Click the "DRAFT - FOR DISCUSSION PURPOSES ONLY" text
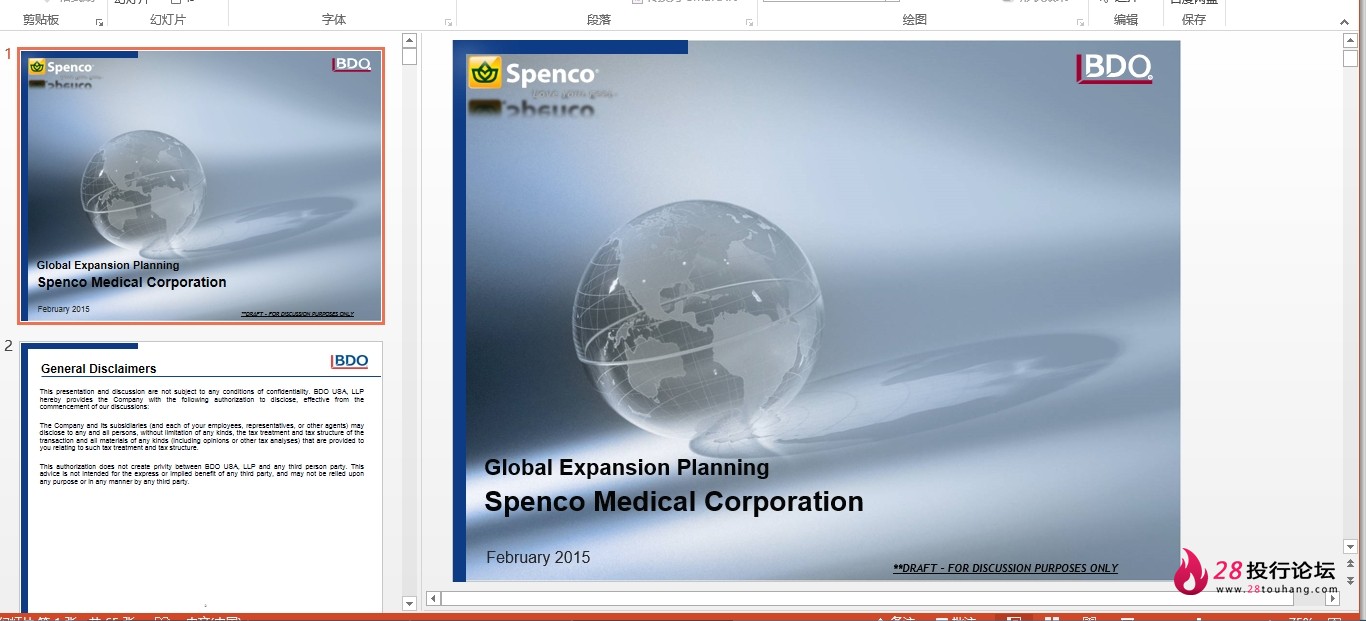1366x621 pixels. [1005, 568]
